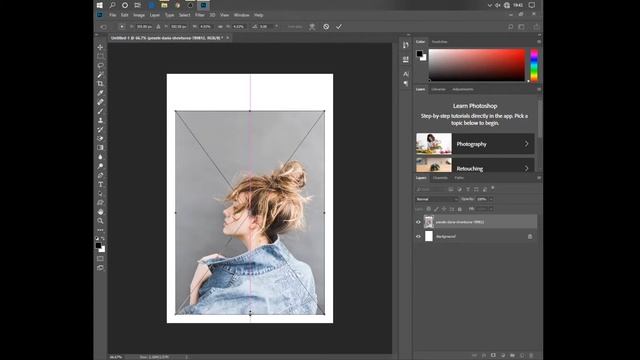Switch to the Adjustments tab
Image resolution: width=640 pixels, height=360 pixels.
[463, 89]
